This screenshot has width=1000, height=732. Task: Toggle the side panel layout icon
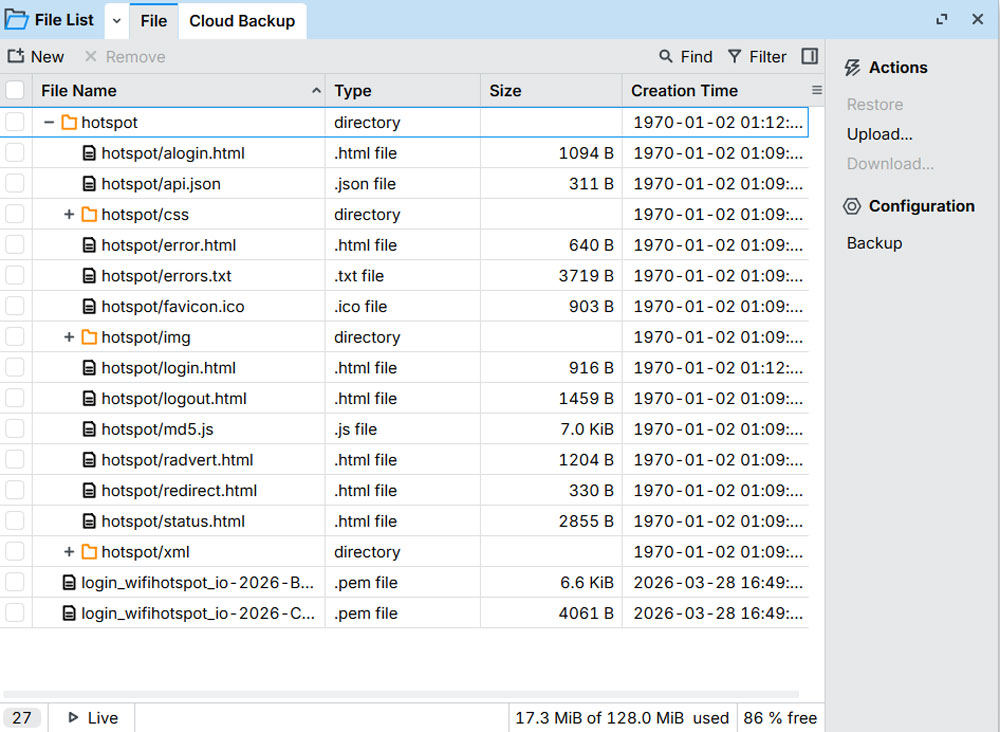tap(810, 57)
